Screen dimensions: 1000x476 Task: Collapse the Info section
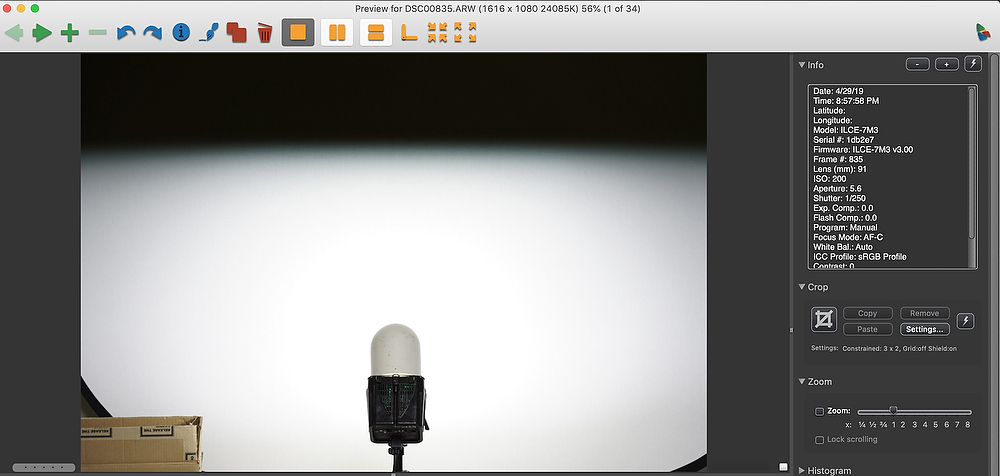[x=802, y=64]
